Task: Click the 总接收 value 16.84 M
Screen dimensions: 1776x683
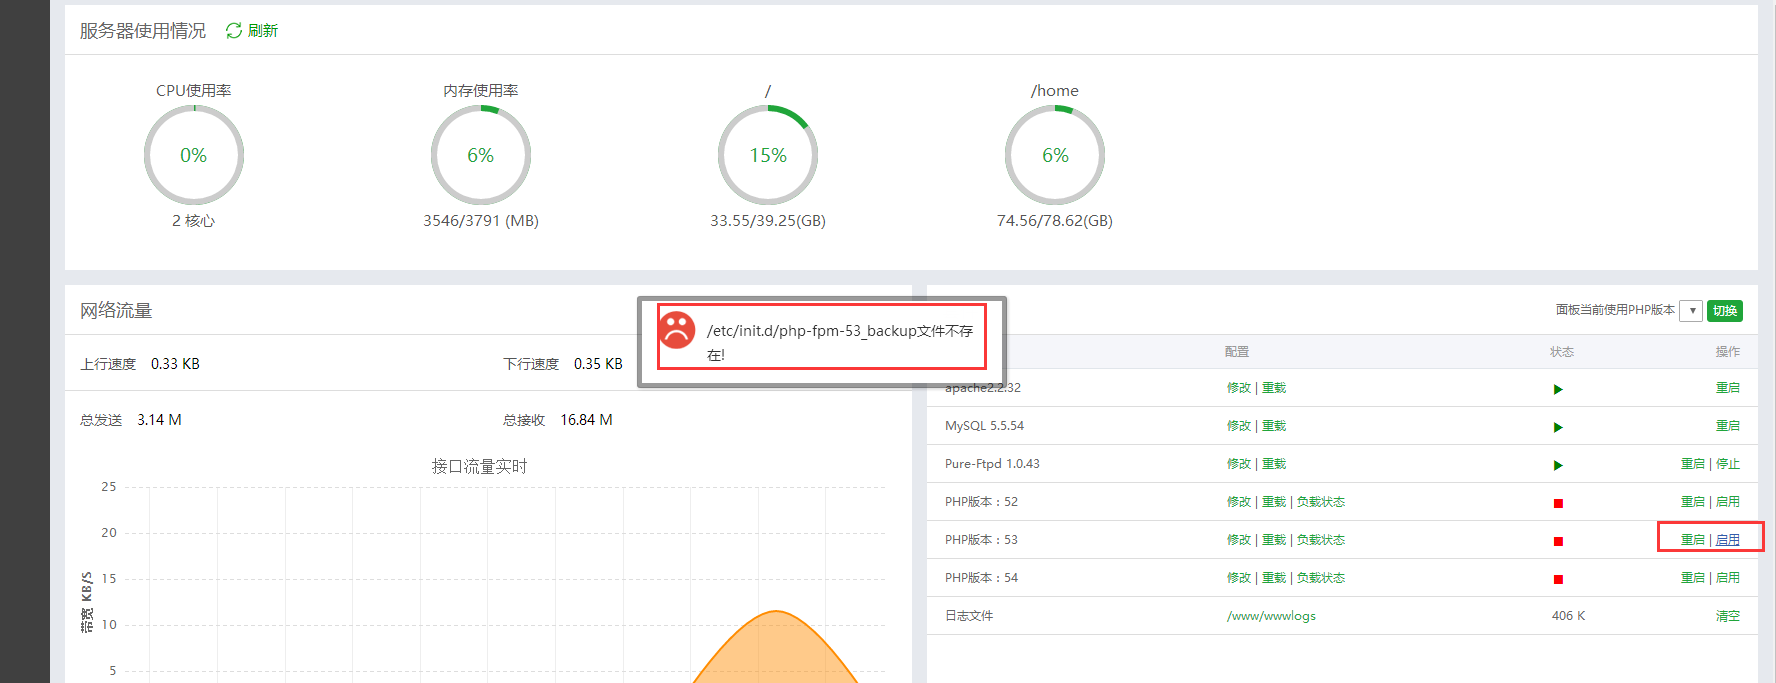Action: 586,420
